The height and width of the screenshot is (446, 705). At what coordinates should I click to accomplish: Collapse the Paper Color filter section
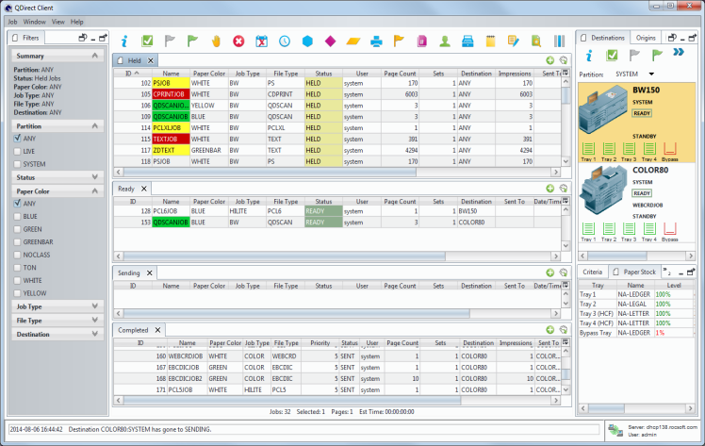coord(95,191)
